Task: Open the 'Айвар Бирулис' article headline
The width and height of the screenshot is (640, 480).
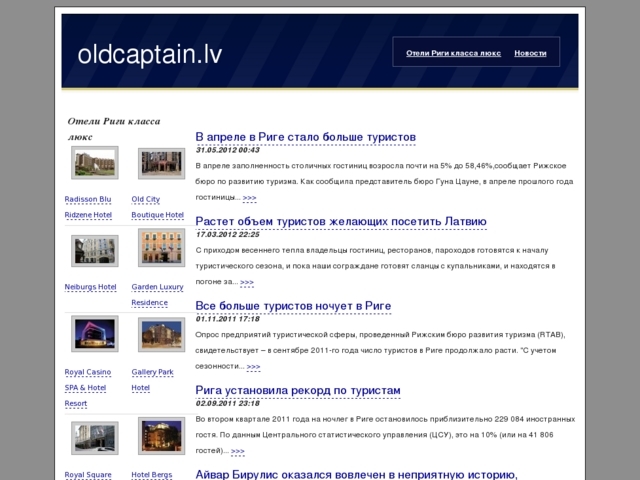Action: click(355, 473)
